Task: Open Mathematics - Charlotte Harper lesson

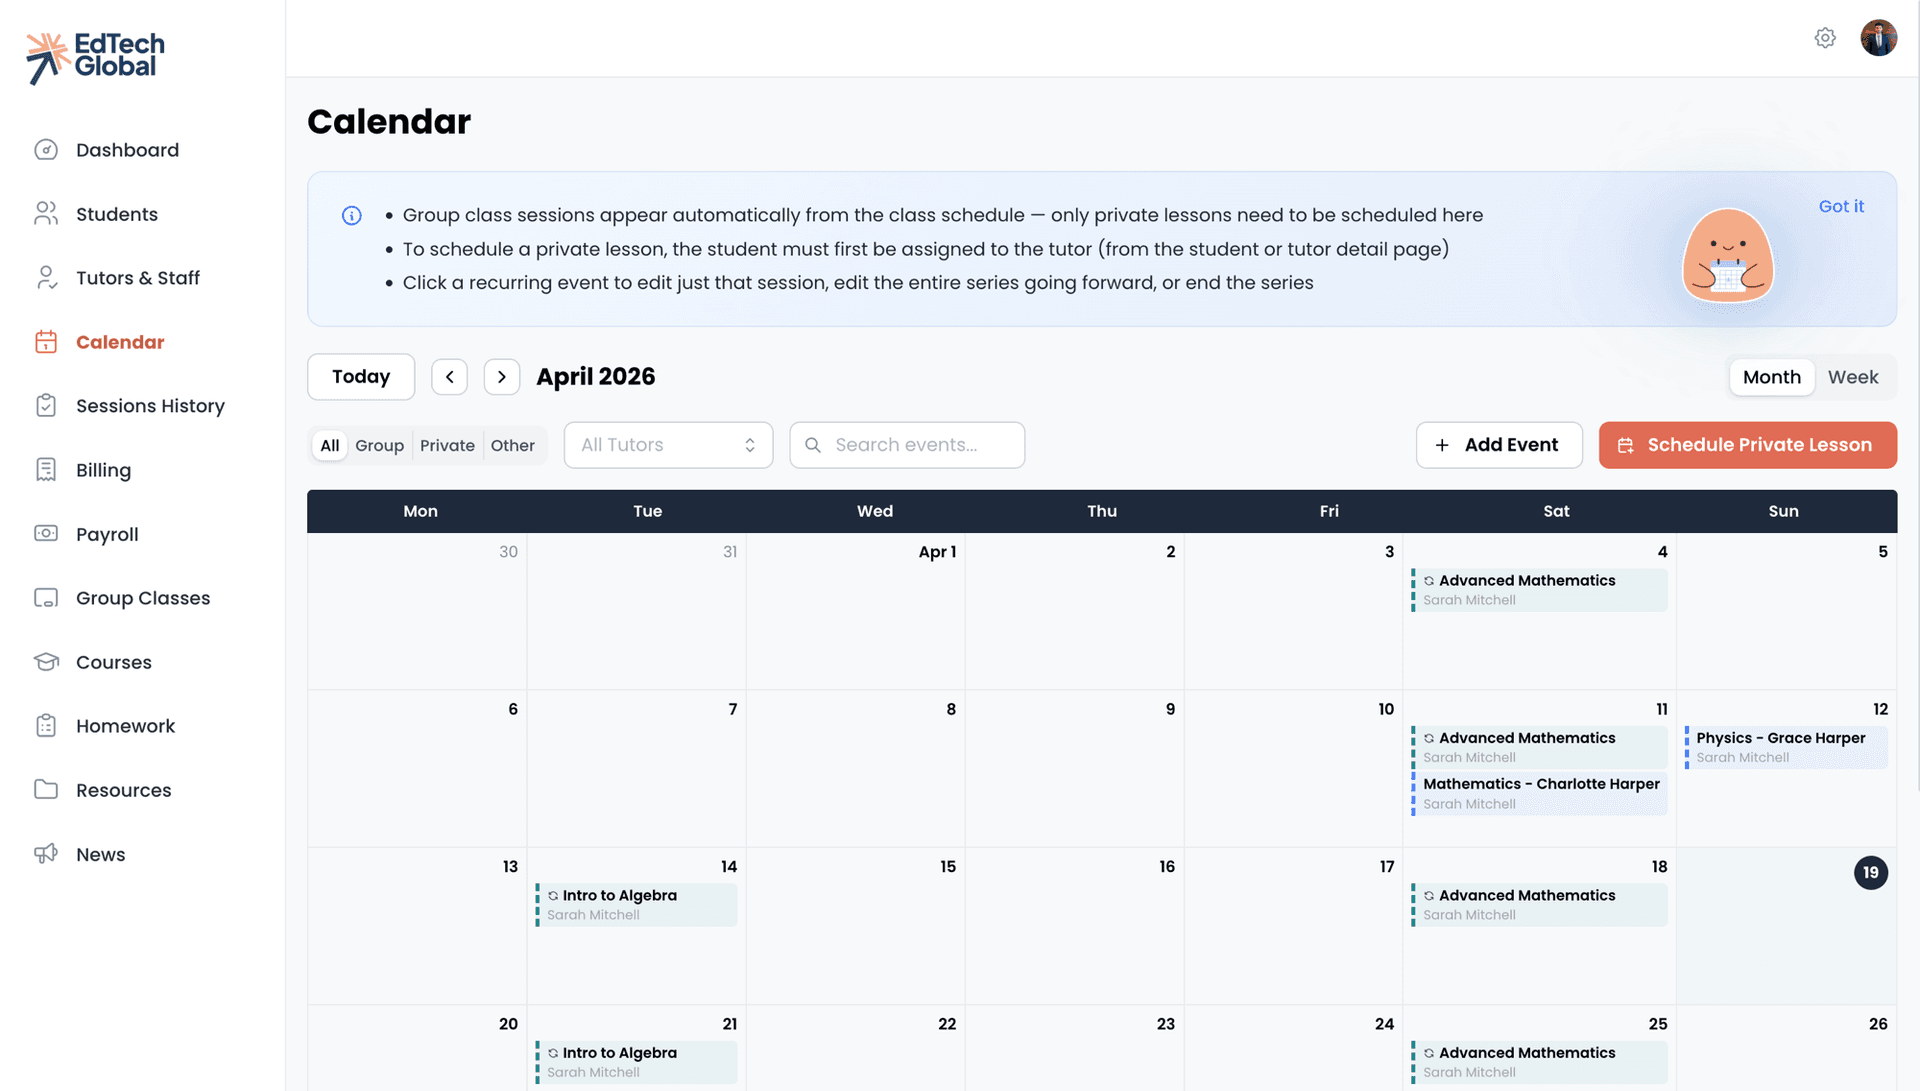Action: tap(1539, 794)
